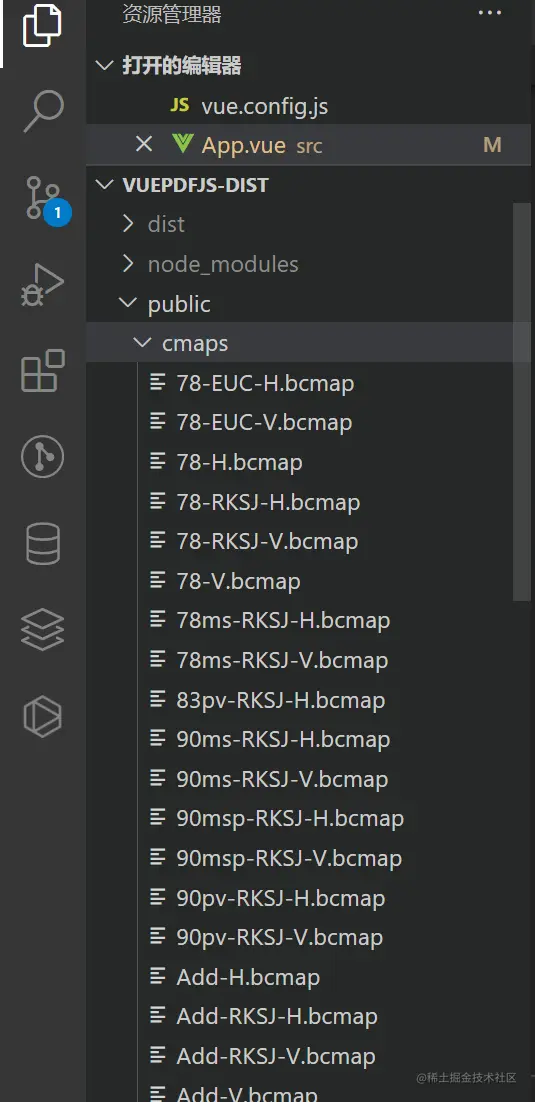Select vue.config.js in open editors
535x1102 pixels.
pos(264,106)
